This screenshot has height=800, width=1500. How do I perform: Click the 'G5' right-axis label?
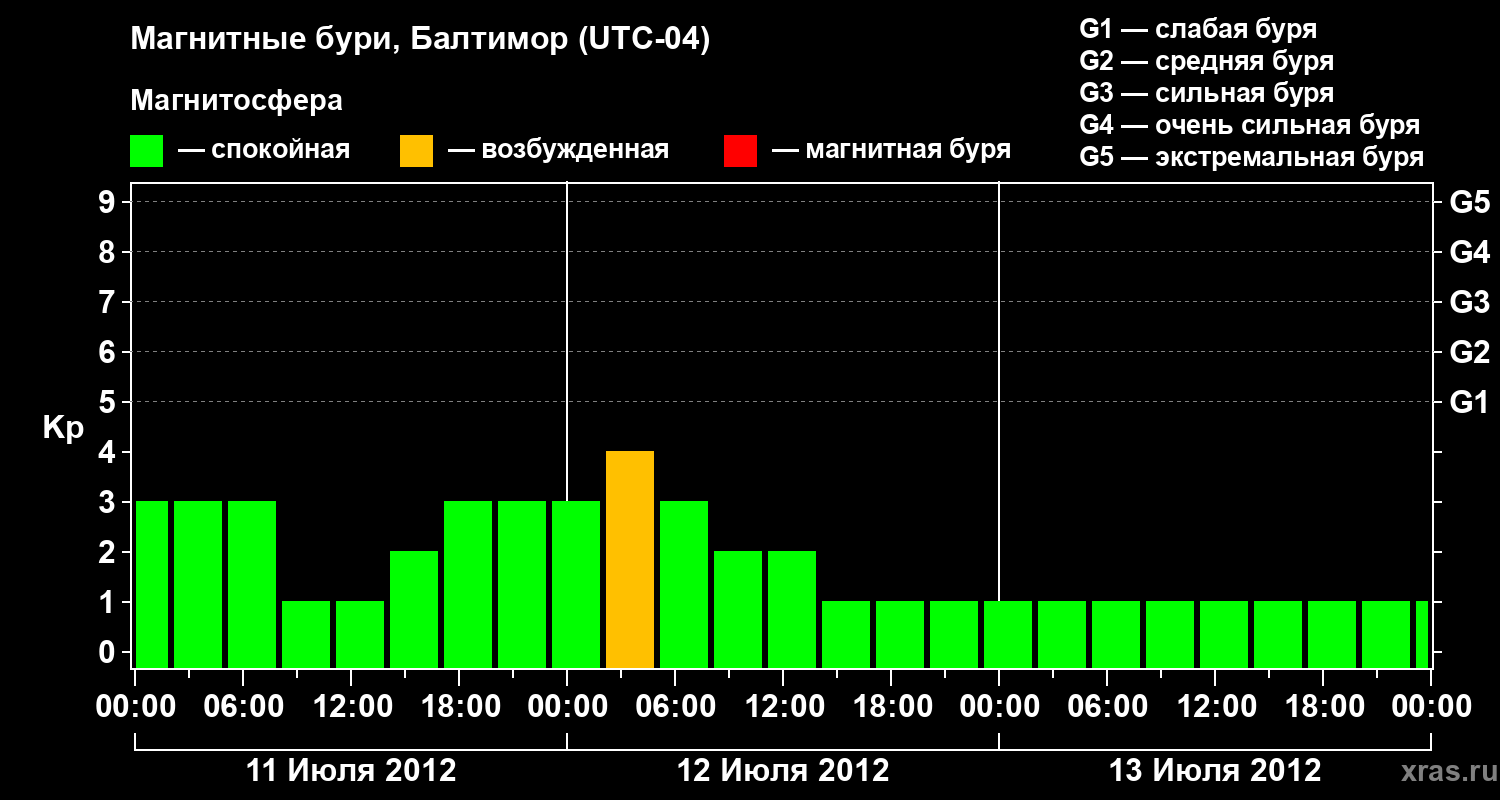tap(1470, 202)
